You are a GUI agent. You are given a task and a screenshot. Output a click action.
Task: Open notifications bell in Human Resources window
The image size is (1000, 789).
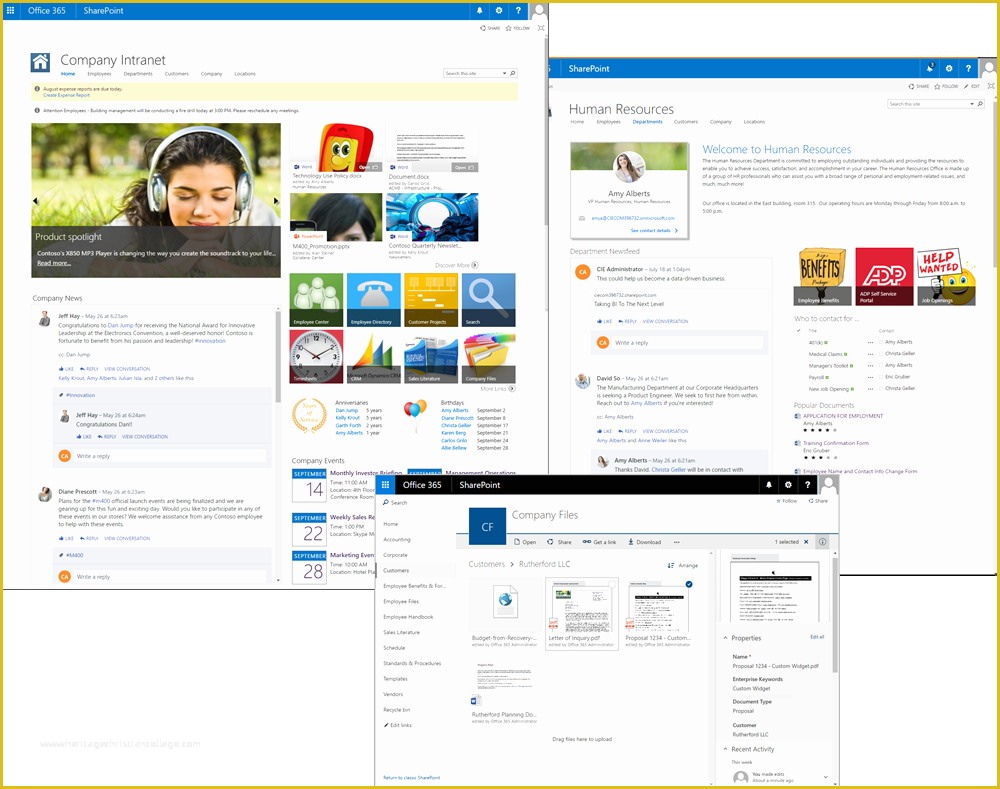click(930, 68)
